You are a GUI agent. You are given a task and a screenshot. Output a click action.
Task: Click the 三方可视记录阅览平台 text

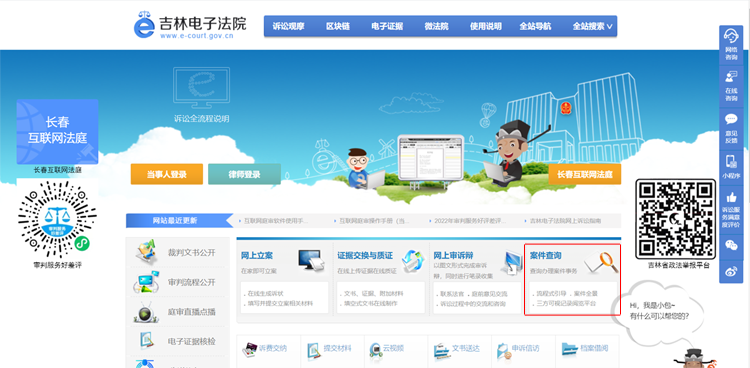[567, 303]
